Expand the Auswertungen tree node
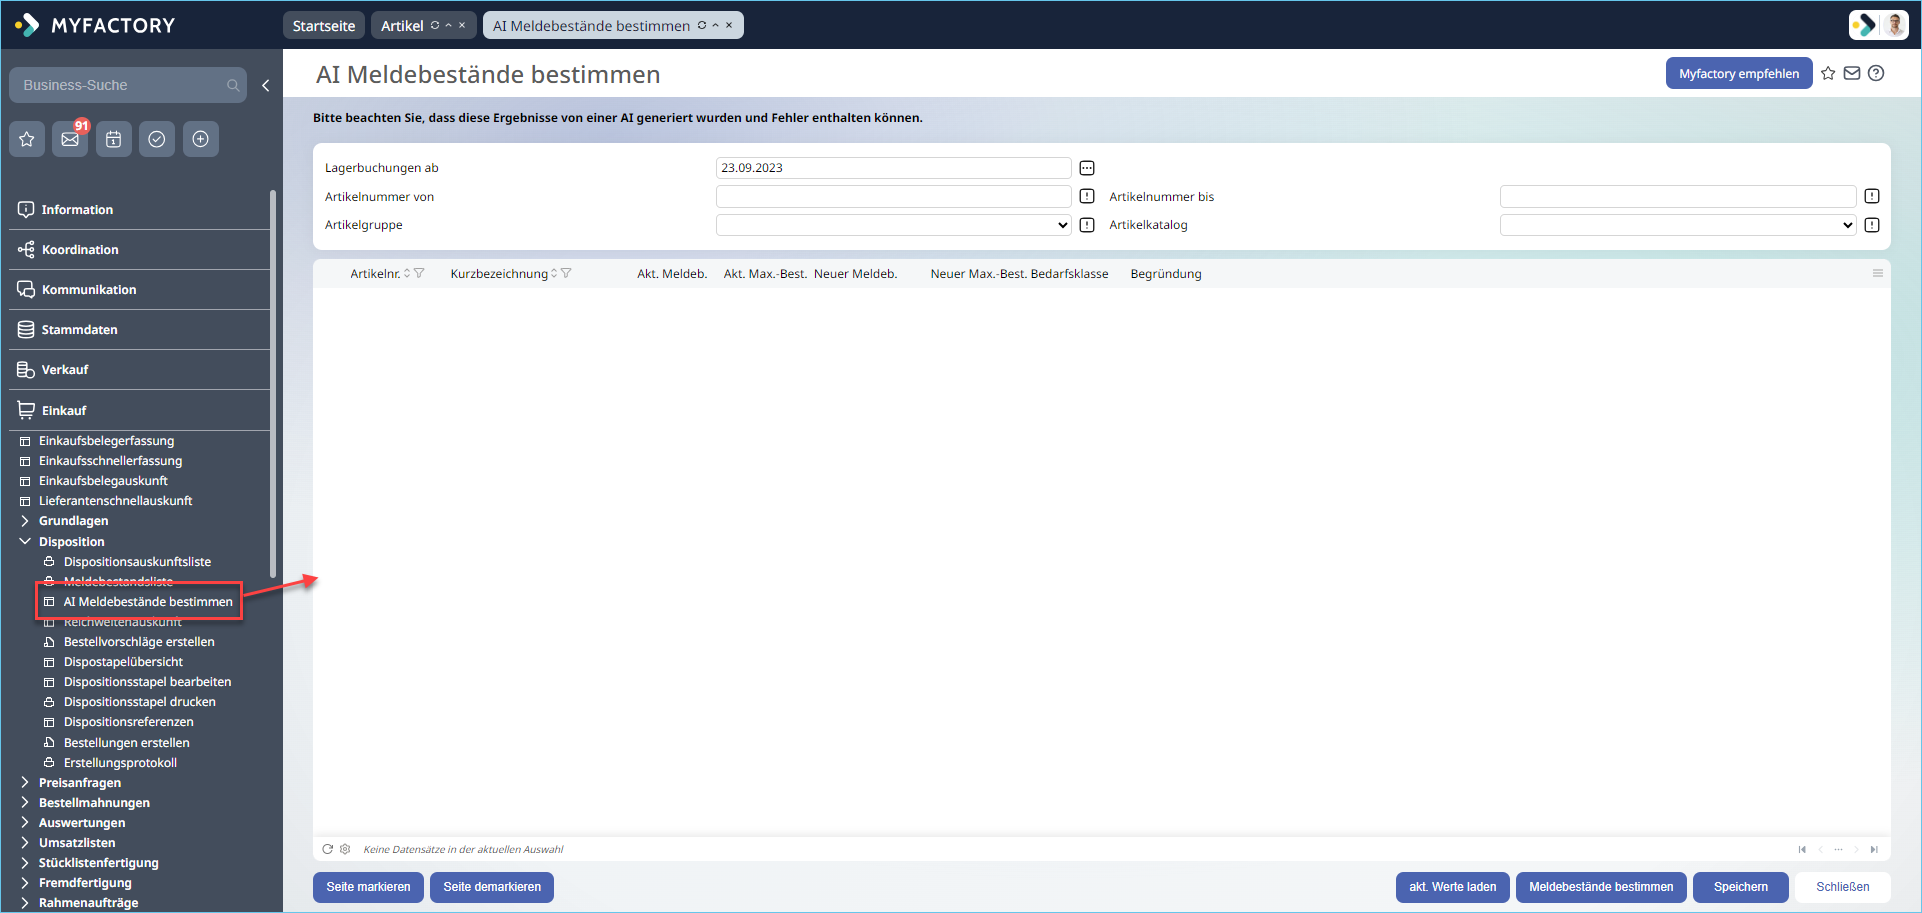 [25, 823]
